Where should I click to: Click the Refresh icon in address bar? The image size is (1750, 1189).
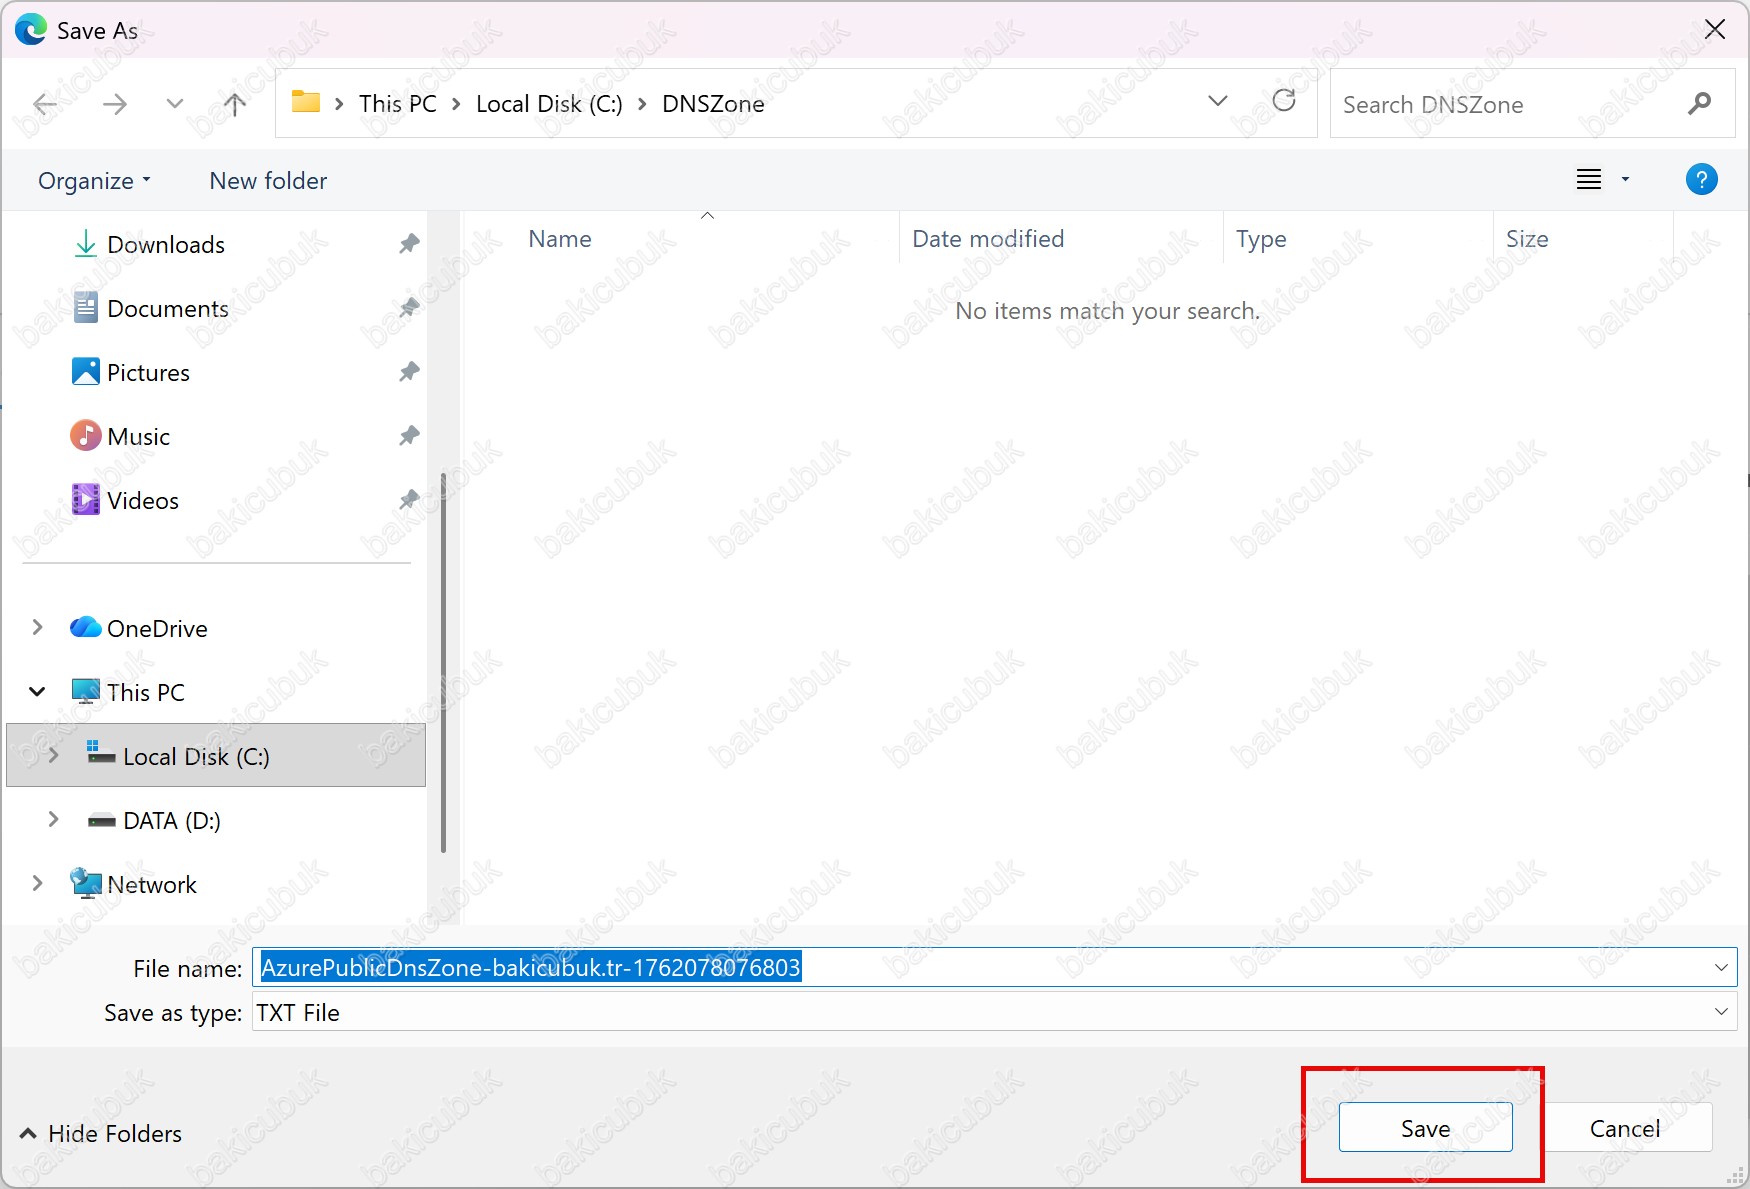pyautogui.click(x=1284, y=101)
